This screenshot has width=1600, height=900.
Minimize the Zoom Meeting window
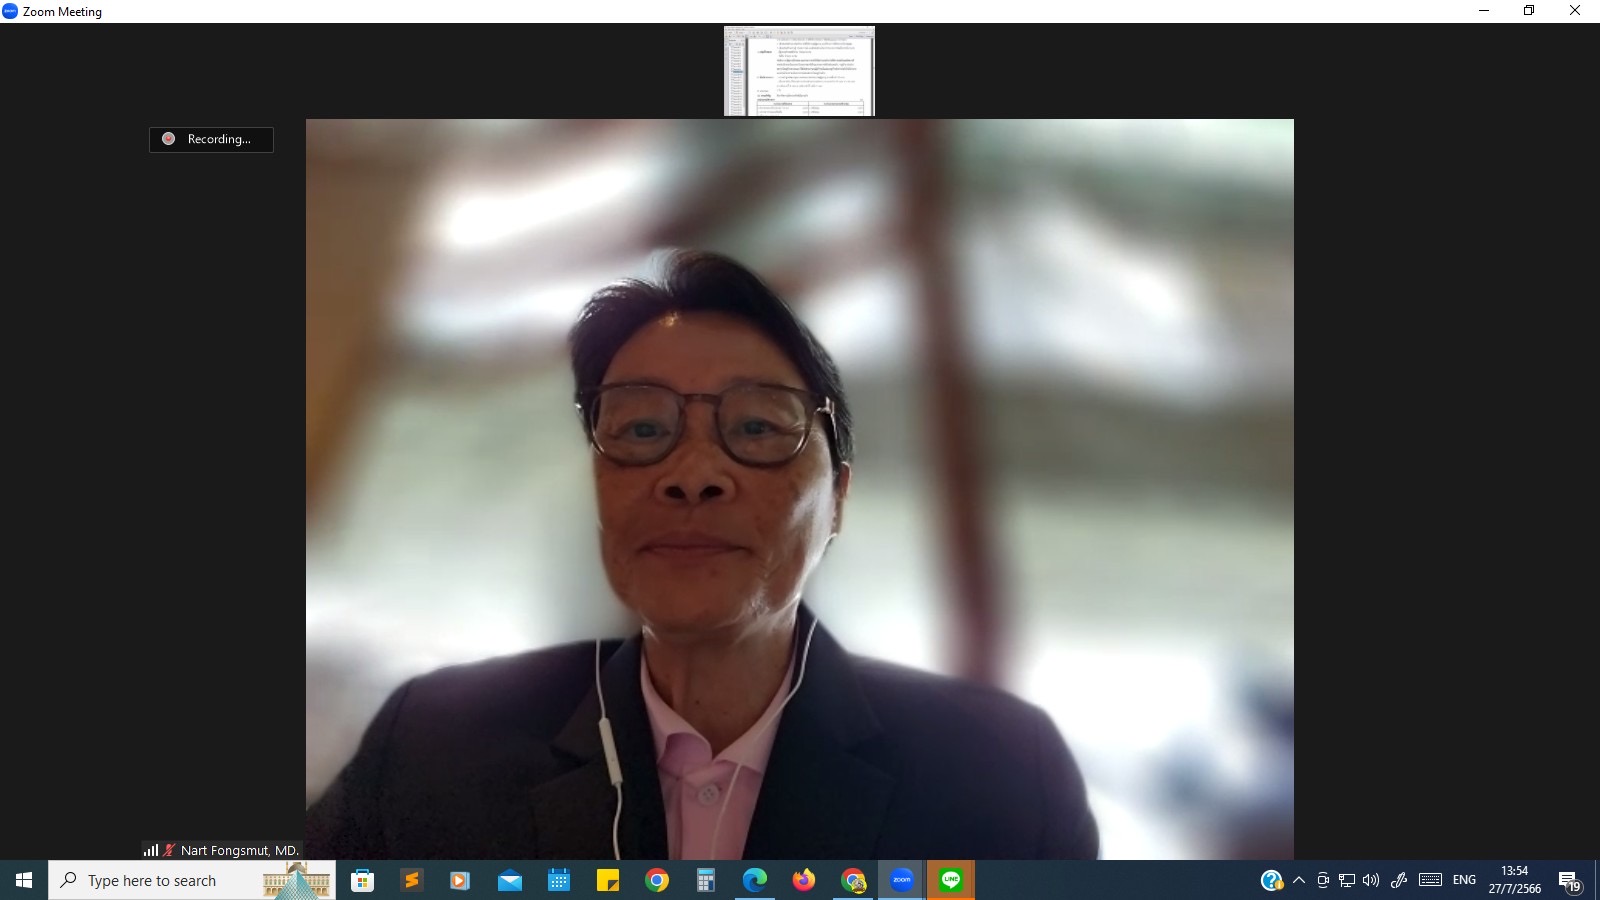[x=1484, y=11]
